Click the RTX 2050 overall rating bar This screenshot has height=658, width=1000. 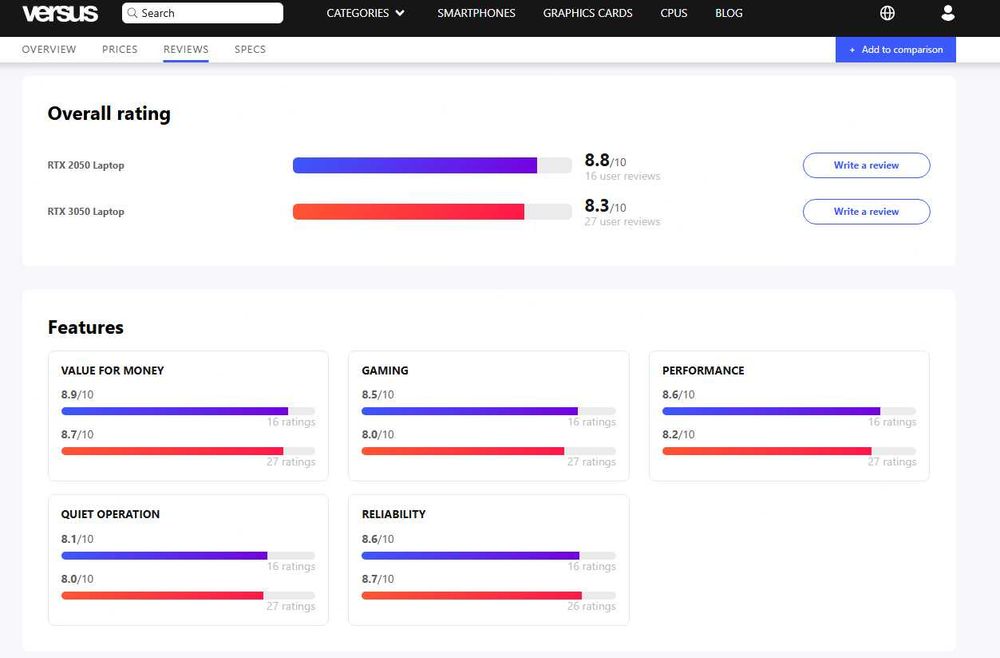pyautogui.click(x=432, y=165)
